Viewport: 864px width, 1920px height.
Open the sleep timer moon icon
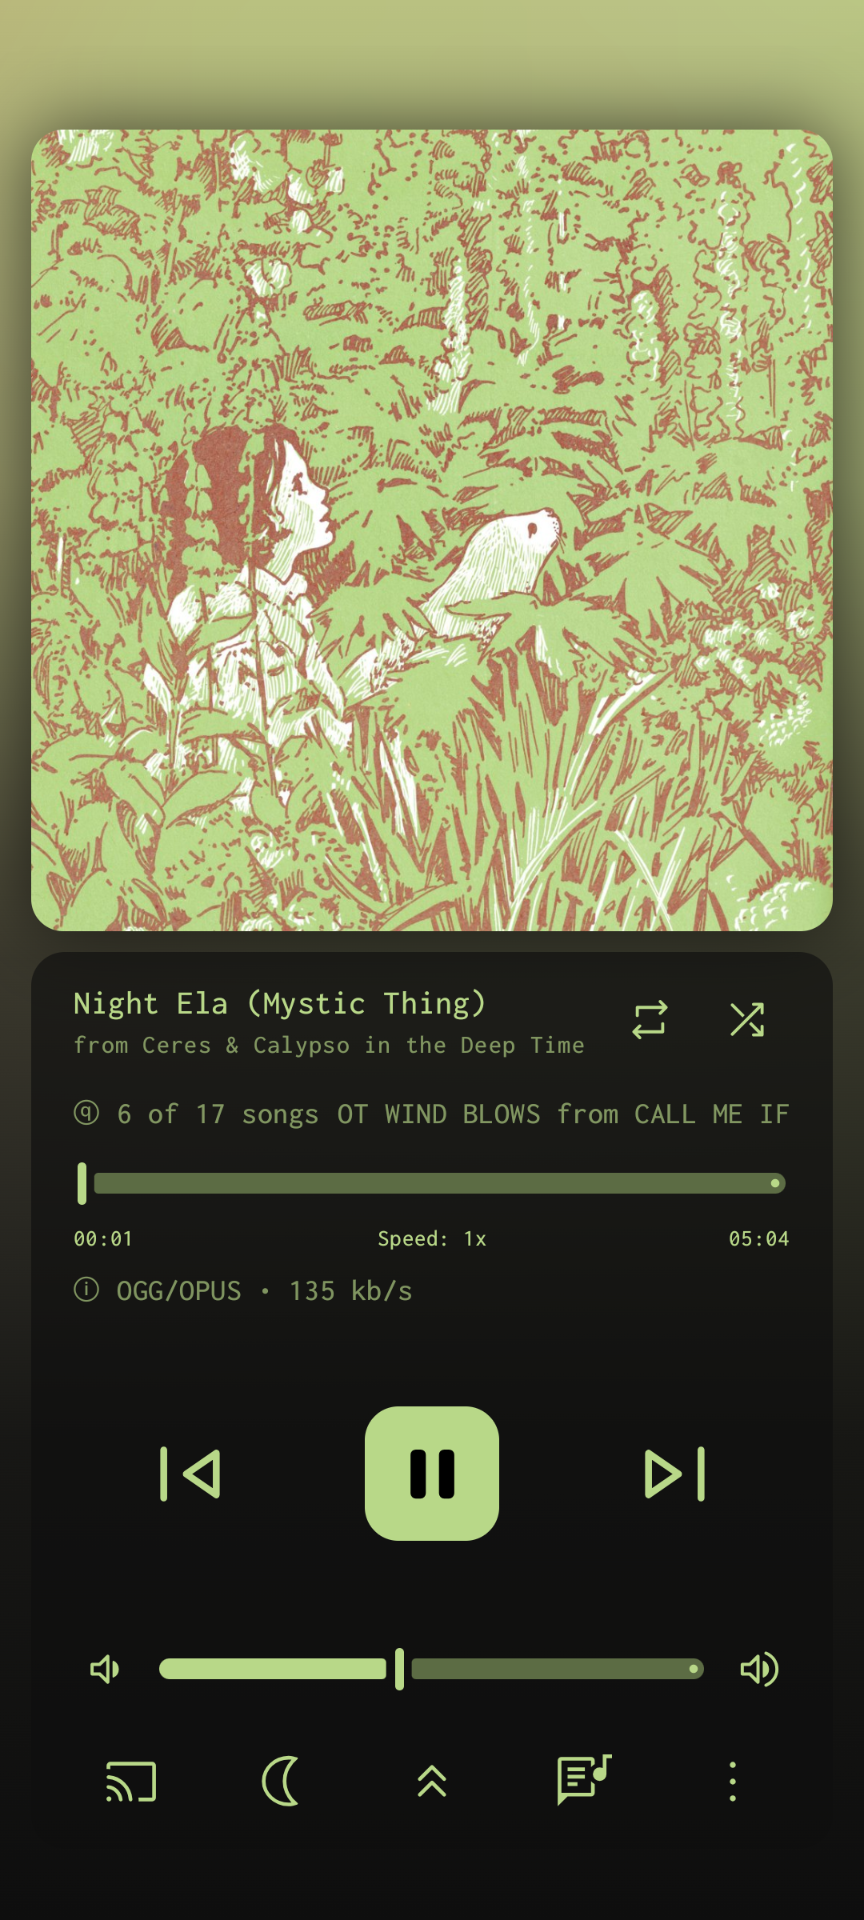281,1782
